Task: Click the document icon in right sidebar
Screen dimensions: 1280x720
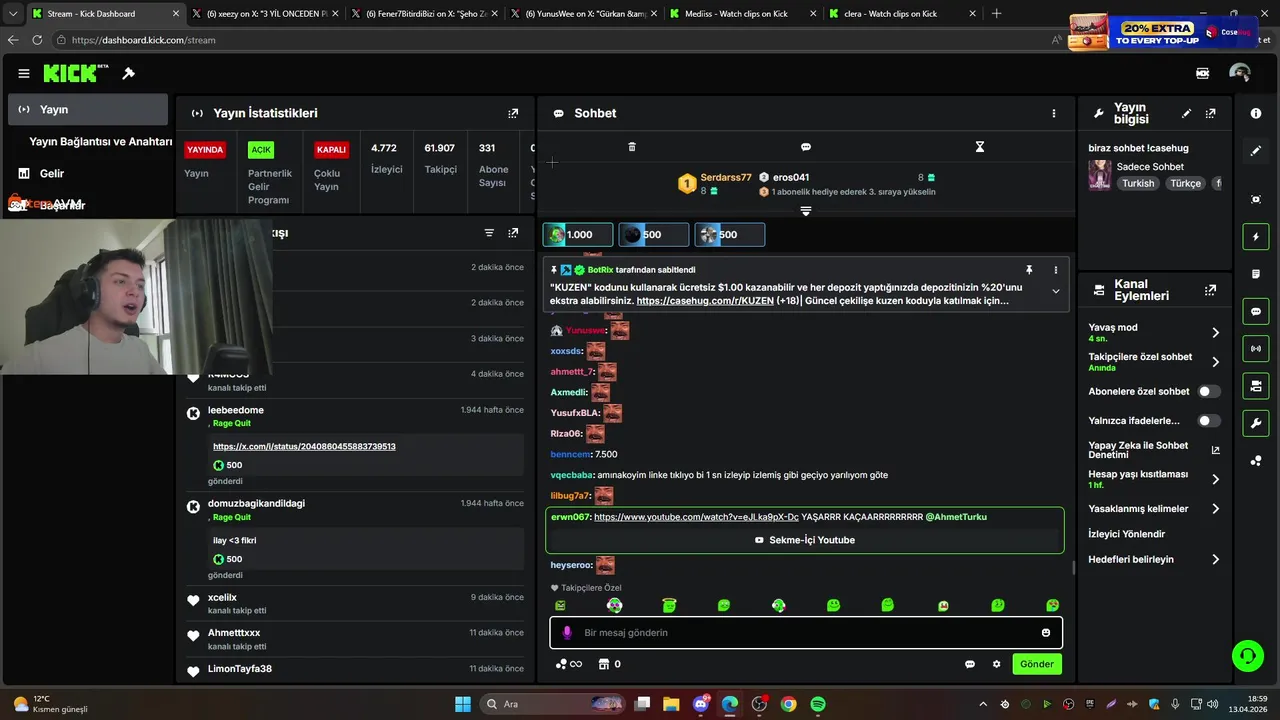Action: pos(1256,274)
